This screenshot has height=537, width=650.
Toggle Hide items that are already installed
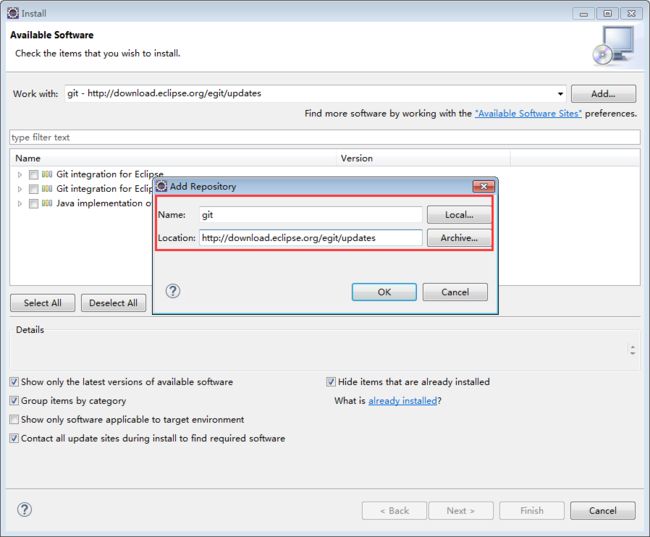click(331, 382)
